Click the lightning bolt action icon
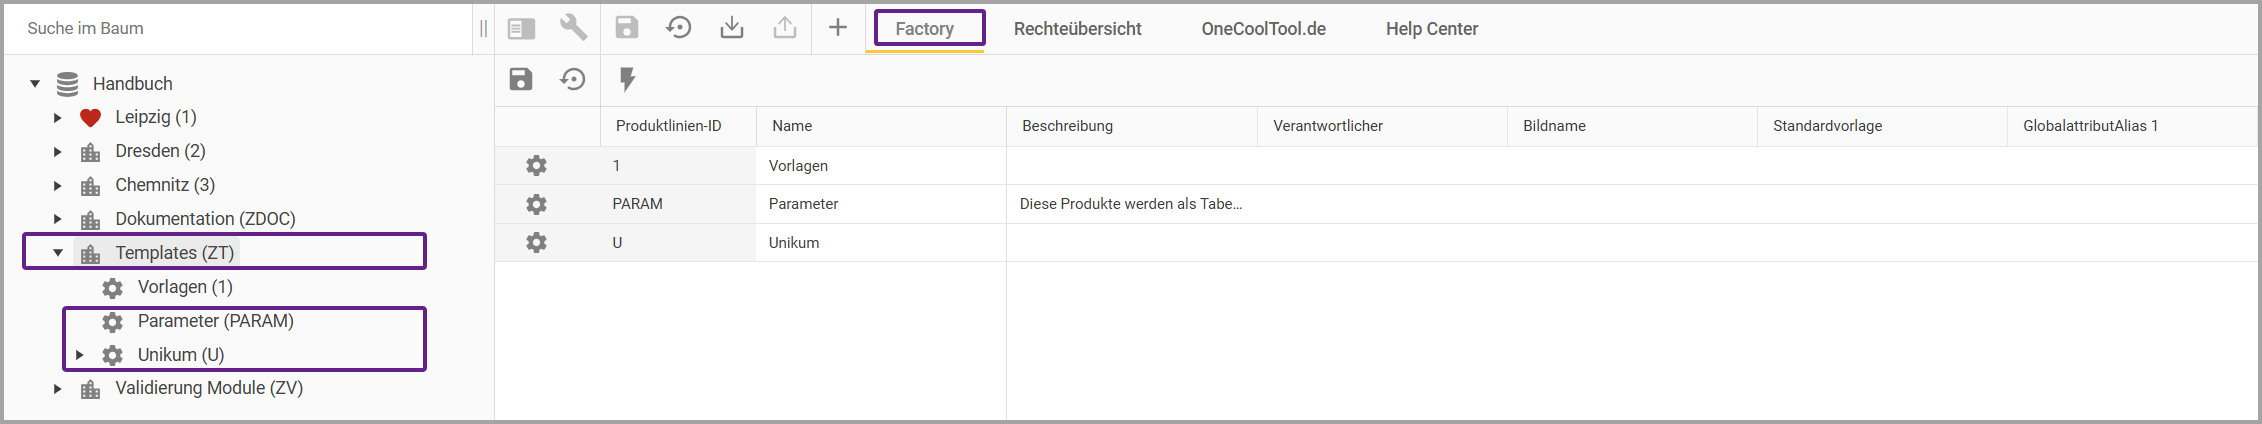2262x424 pixels. coord(627,79)
